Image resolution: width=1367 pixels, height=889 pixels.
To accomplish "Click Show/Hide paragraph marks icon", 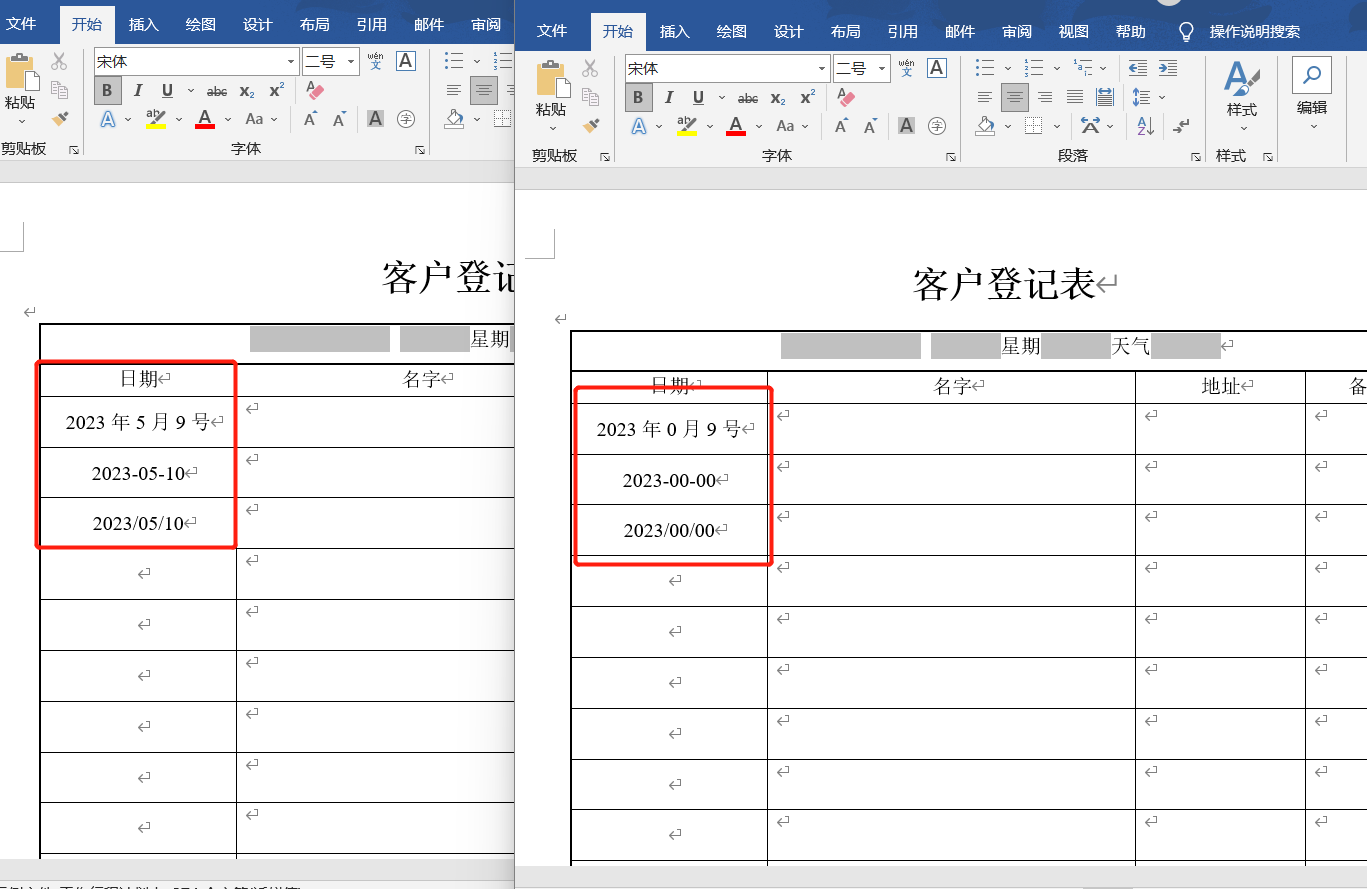I will point(1182,125).
